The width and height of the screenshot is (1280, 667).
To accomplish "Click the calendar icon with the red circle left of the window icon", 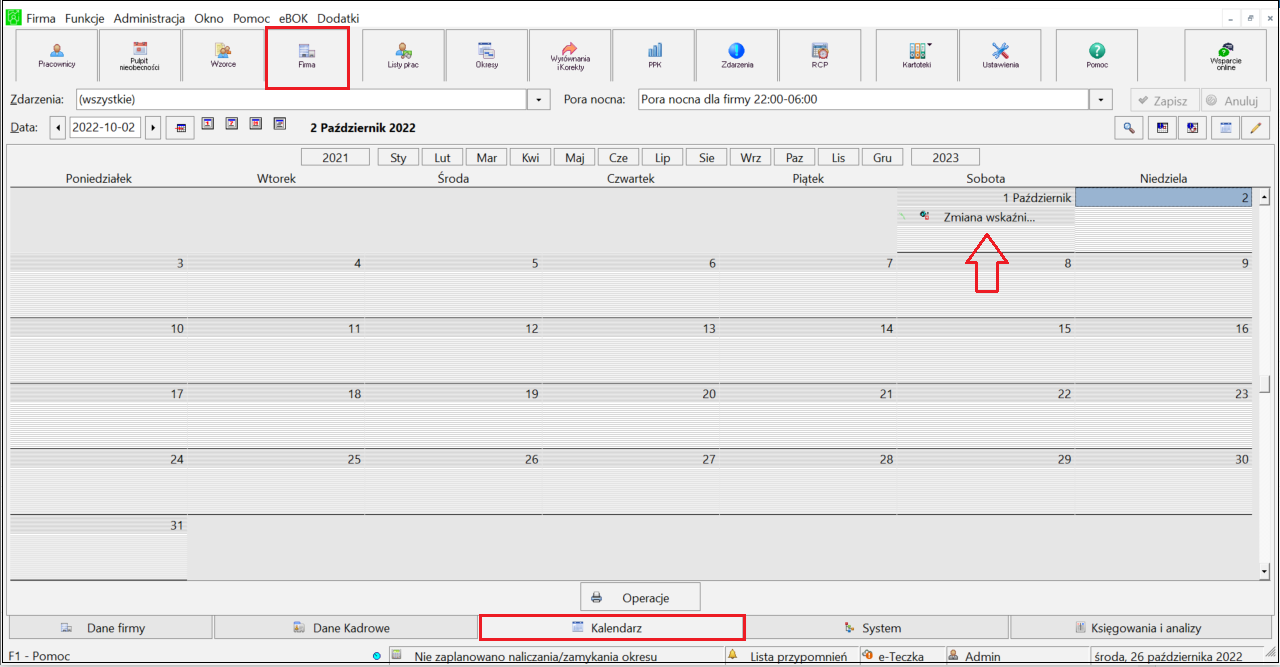I will [x=1192, y=127].
